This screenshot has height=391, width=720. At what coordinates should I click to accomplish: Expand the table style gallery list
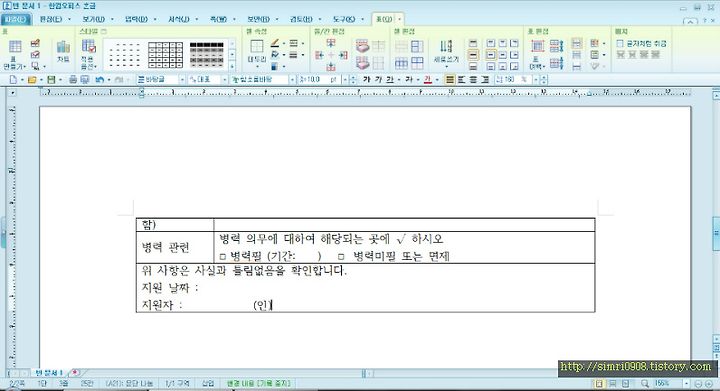click(x=232, y=66)
